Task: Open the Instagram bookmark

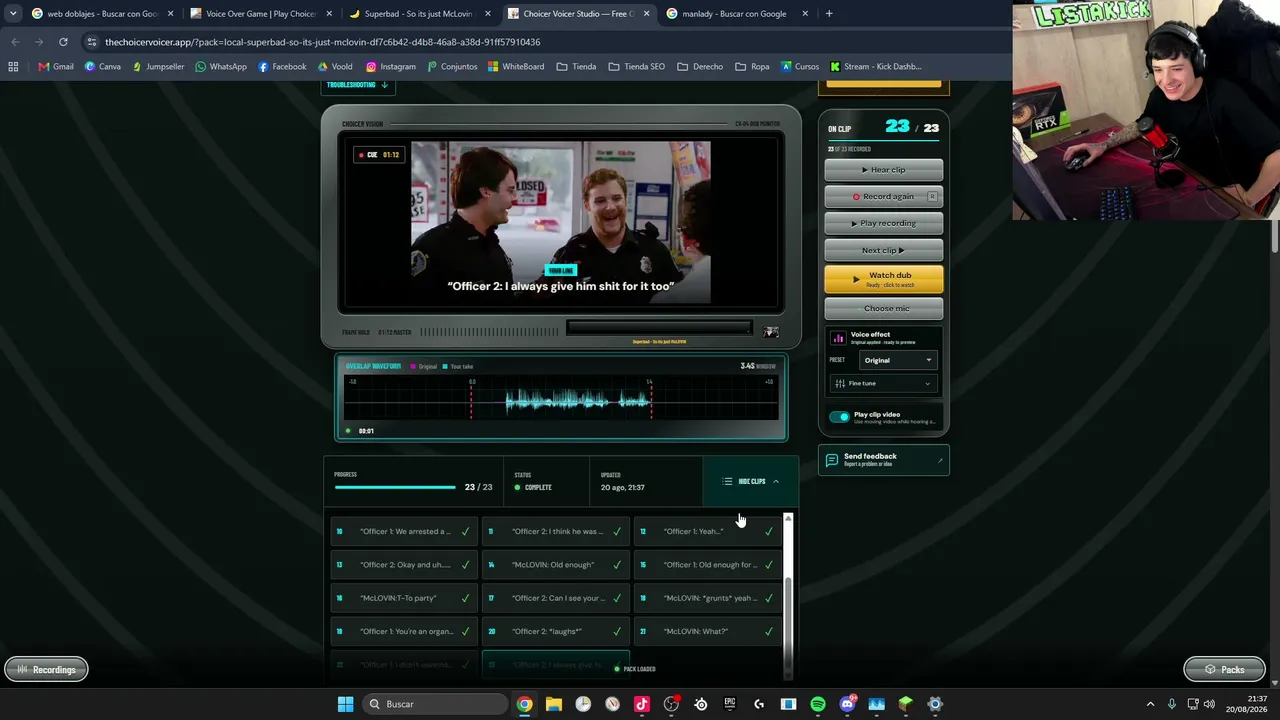Action: [x=391, y=67]
